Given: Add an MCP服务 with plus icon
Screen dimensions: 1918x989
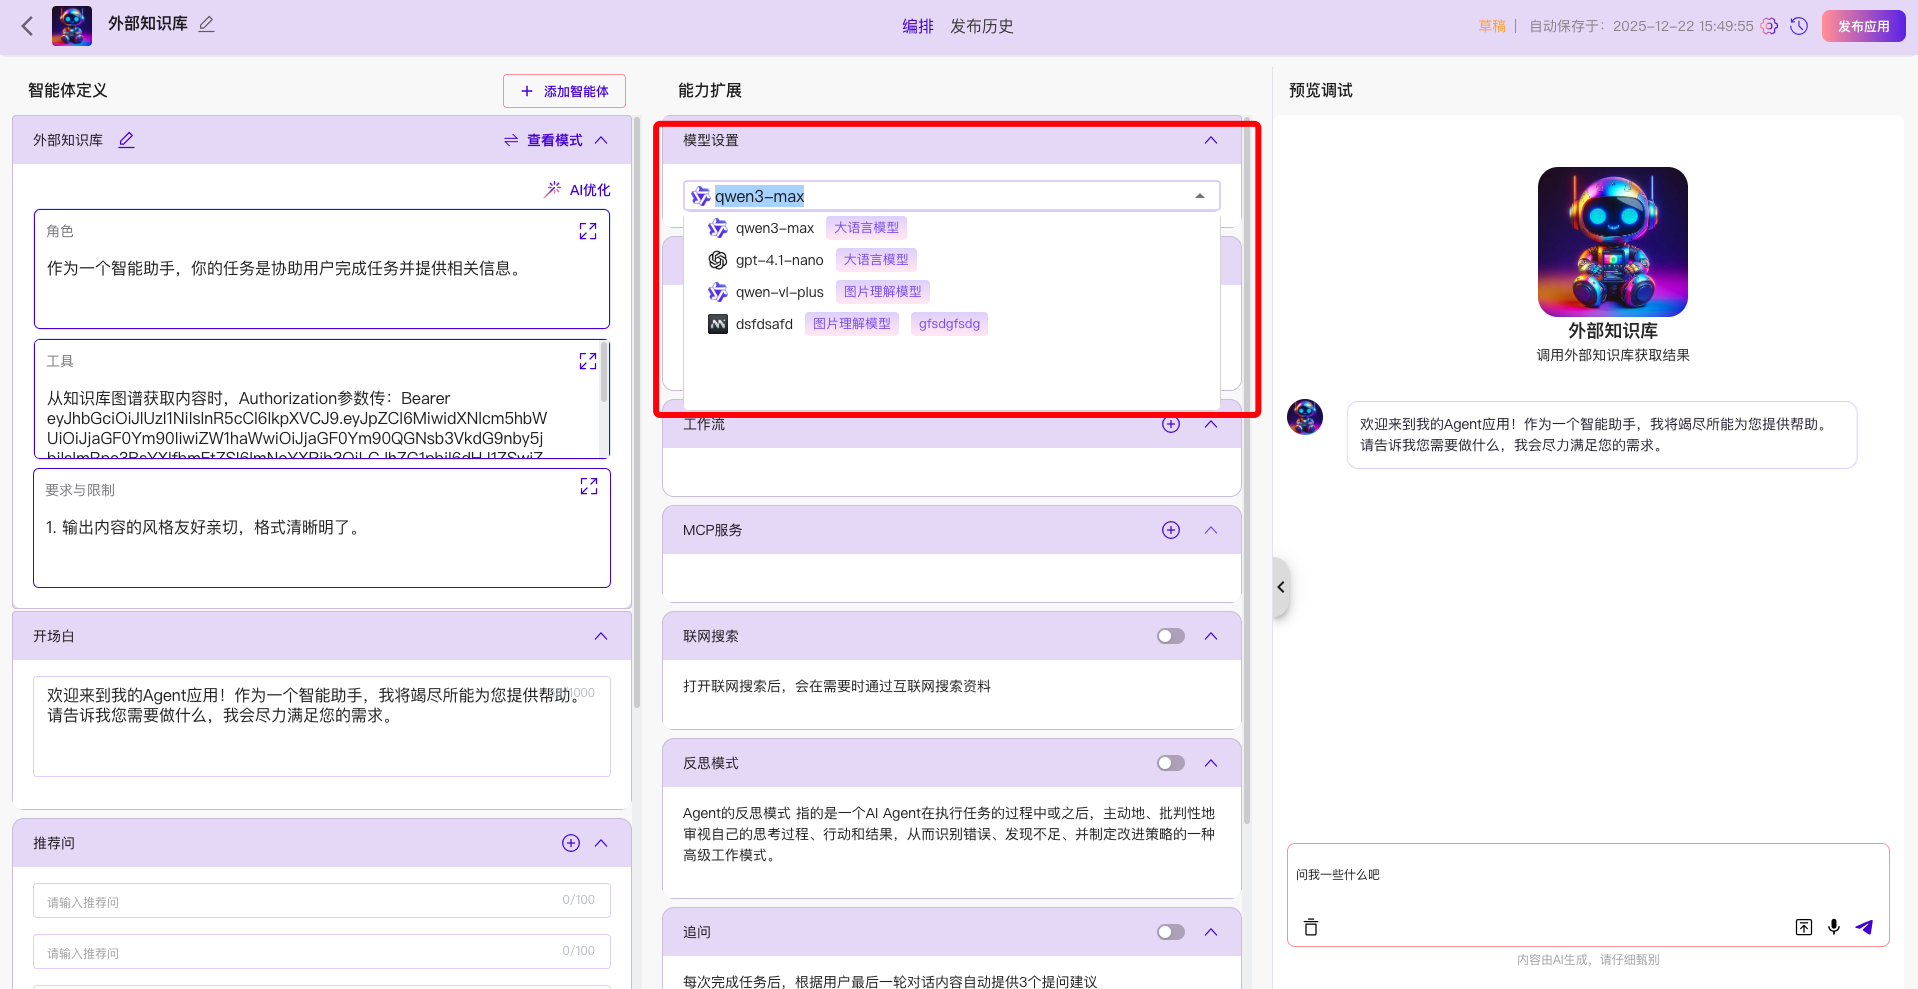Looking at the screenshot, I should 1171,530.
